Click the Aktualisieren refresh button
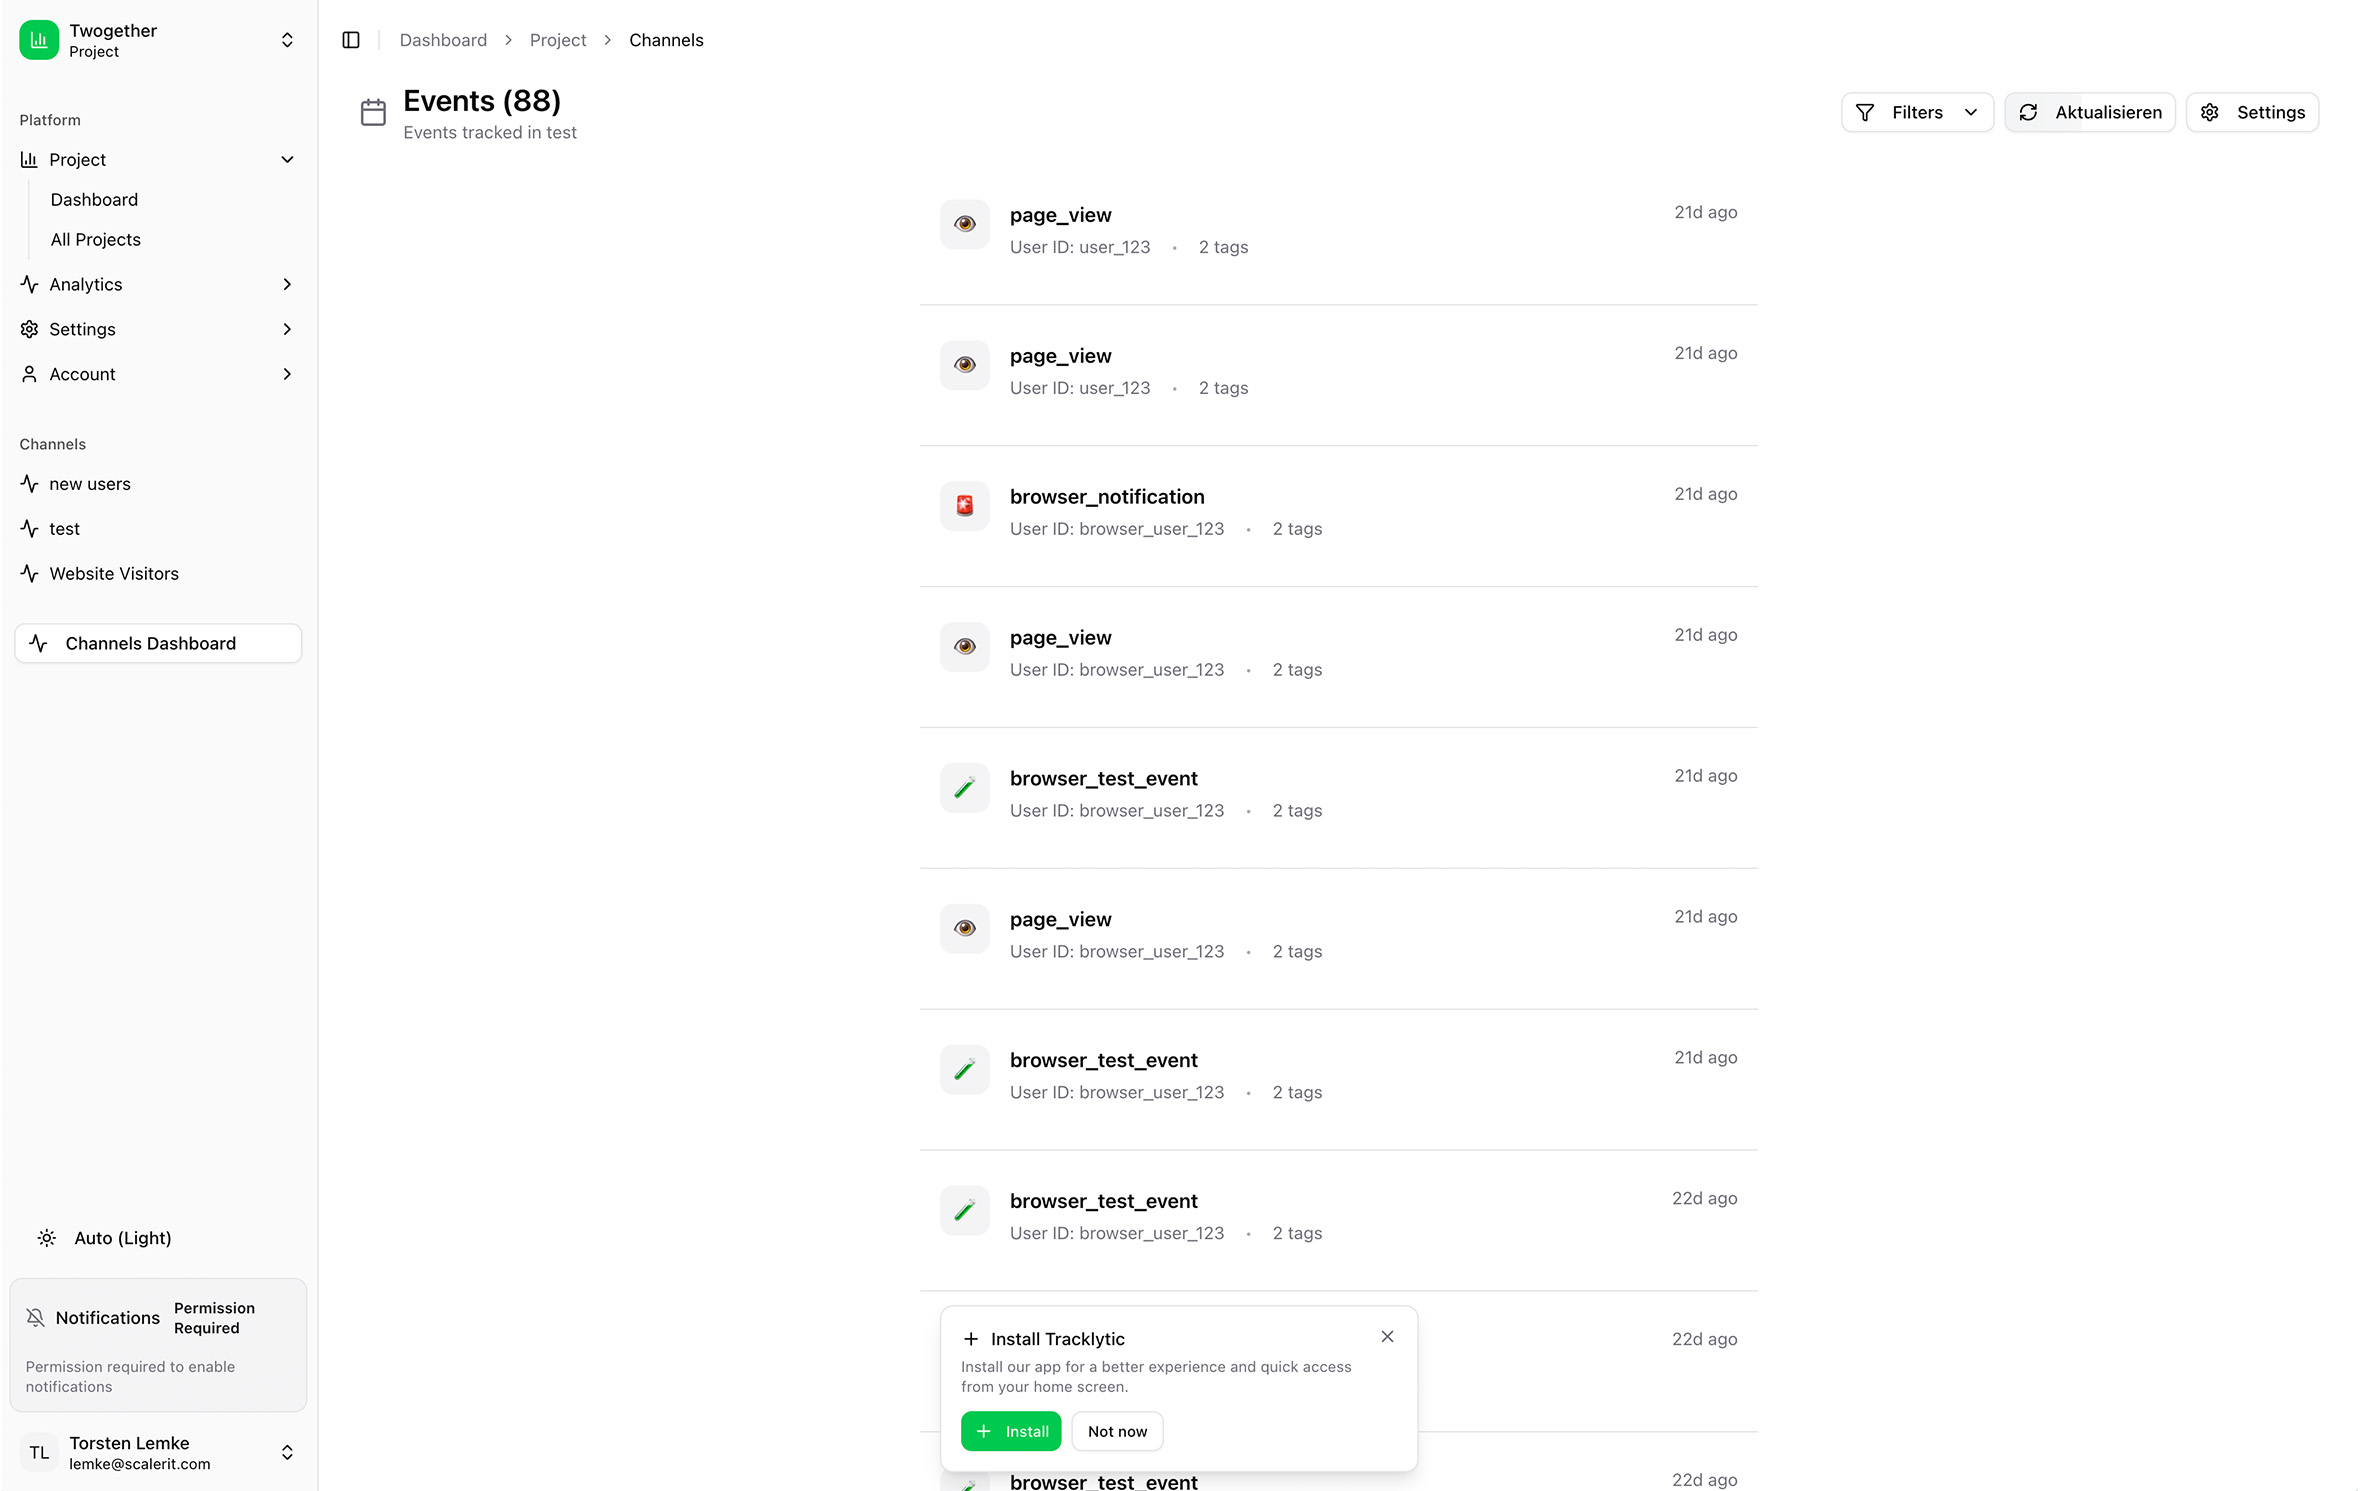Viewport: 2360px width, 1491px height. (x=2089, y=112)
